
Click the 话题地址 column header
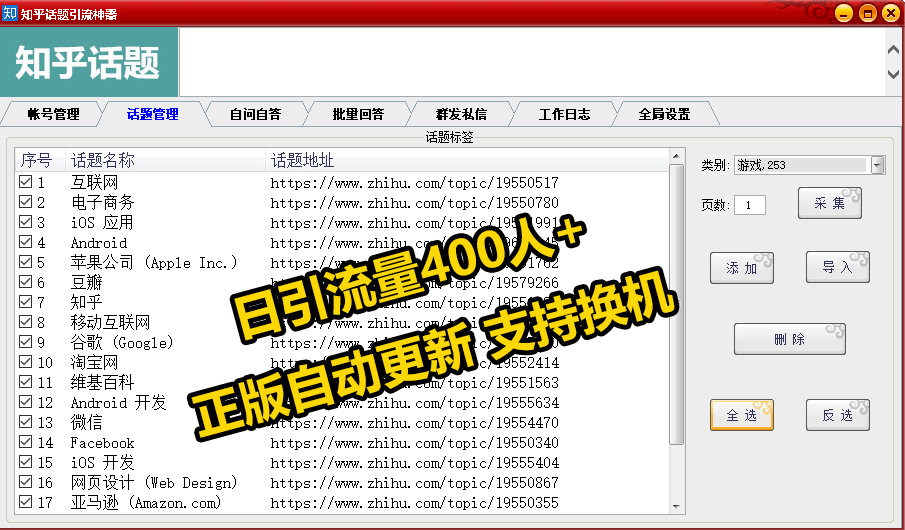coord(466,160)
